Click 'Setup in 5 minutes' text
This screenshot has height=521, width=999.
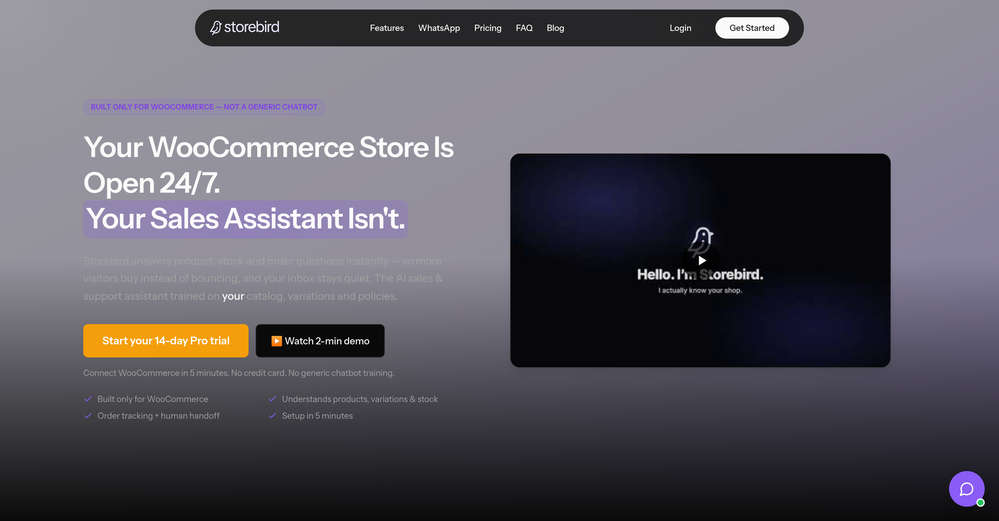[317, 416]
